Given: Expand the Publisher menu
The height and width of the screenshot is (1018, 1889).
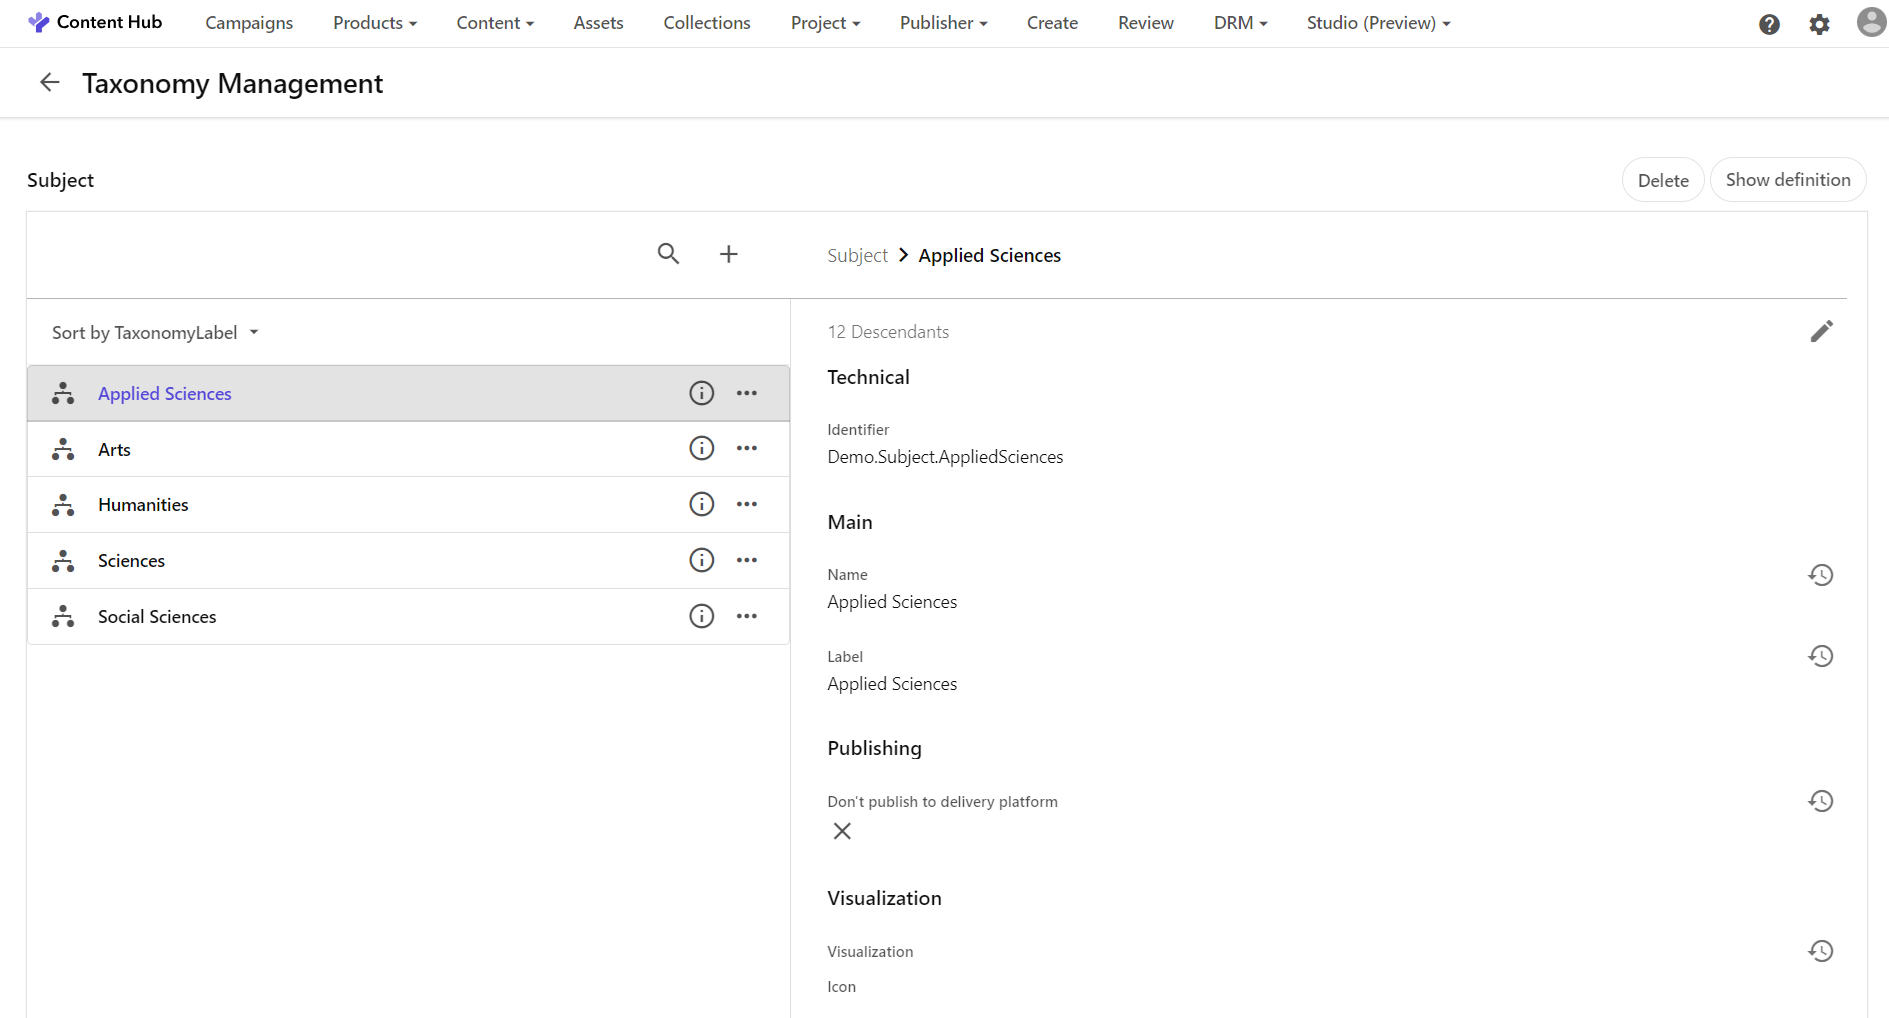Looking at the screenshot, I should point(941,22).
